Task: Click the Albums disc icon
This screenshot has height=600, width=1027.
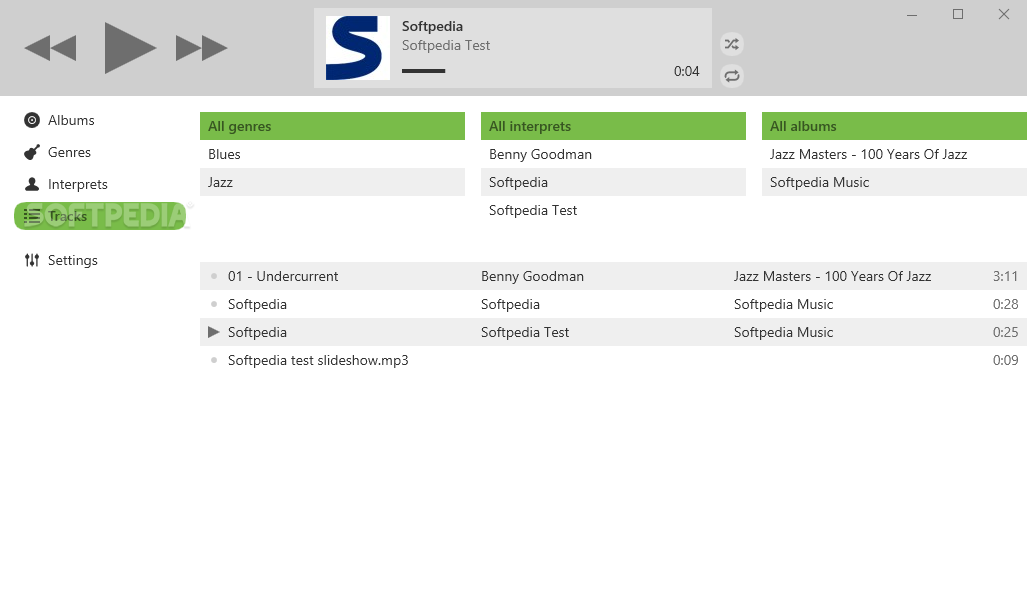Action: tap(32, 120)
